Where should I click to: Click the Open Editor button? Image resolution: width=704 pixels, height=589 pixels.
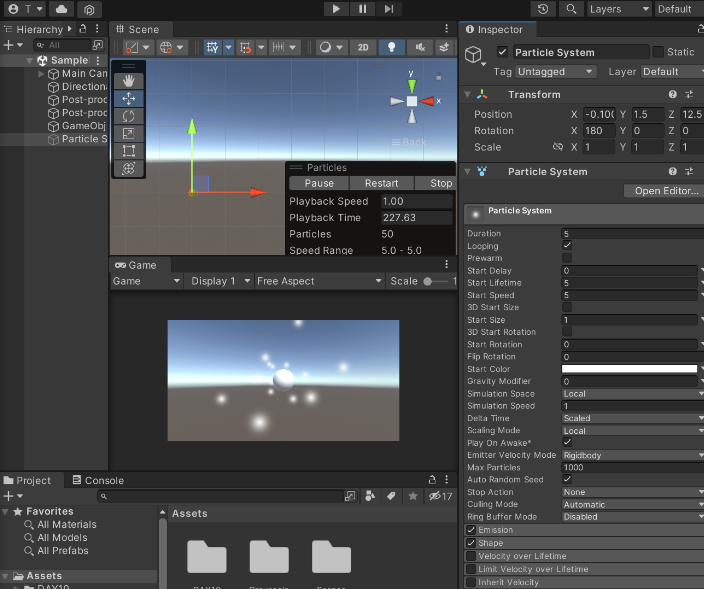pyautogui.click(x=664, y=191)
